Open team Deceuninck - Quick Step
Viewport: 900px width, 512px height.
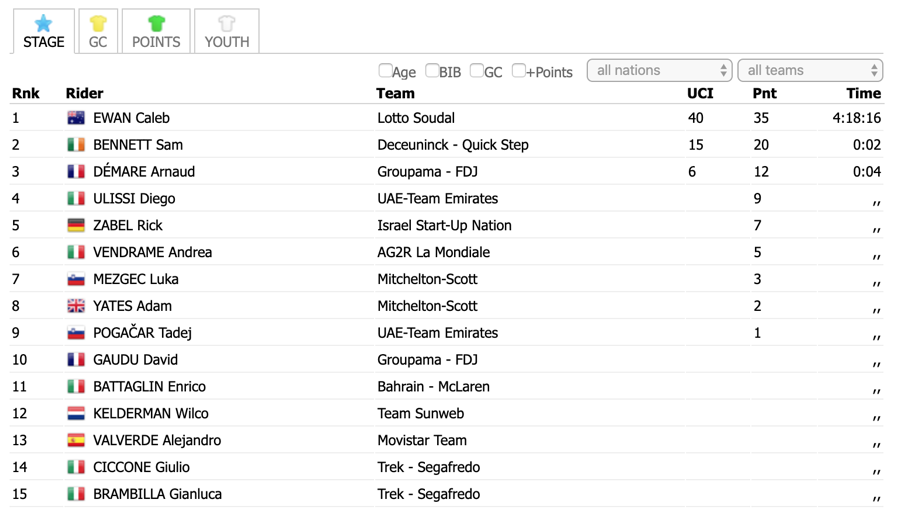pyautogui.click(x=453, y=145)
